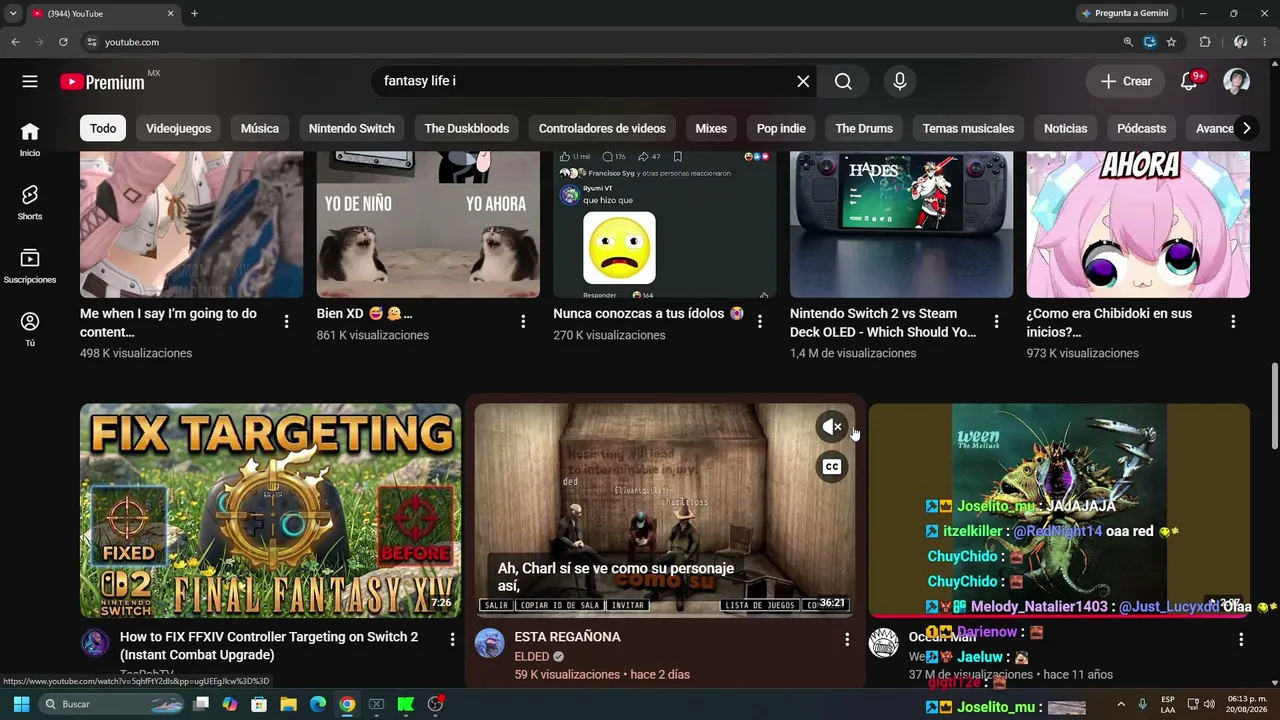This screenshot has width=1280, height=720.
Task: Open options for the FFXIV Controller Targeting video
Action: pos(452,639)
